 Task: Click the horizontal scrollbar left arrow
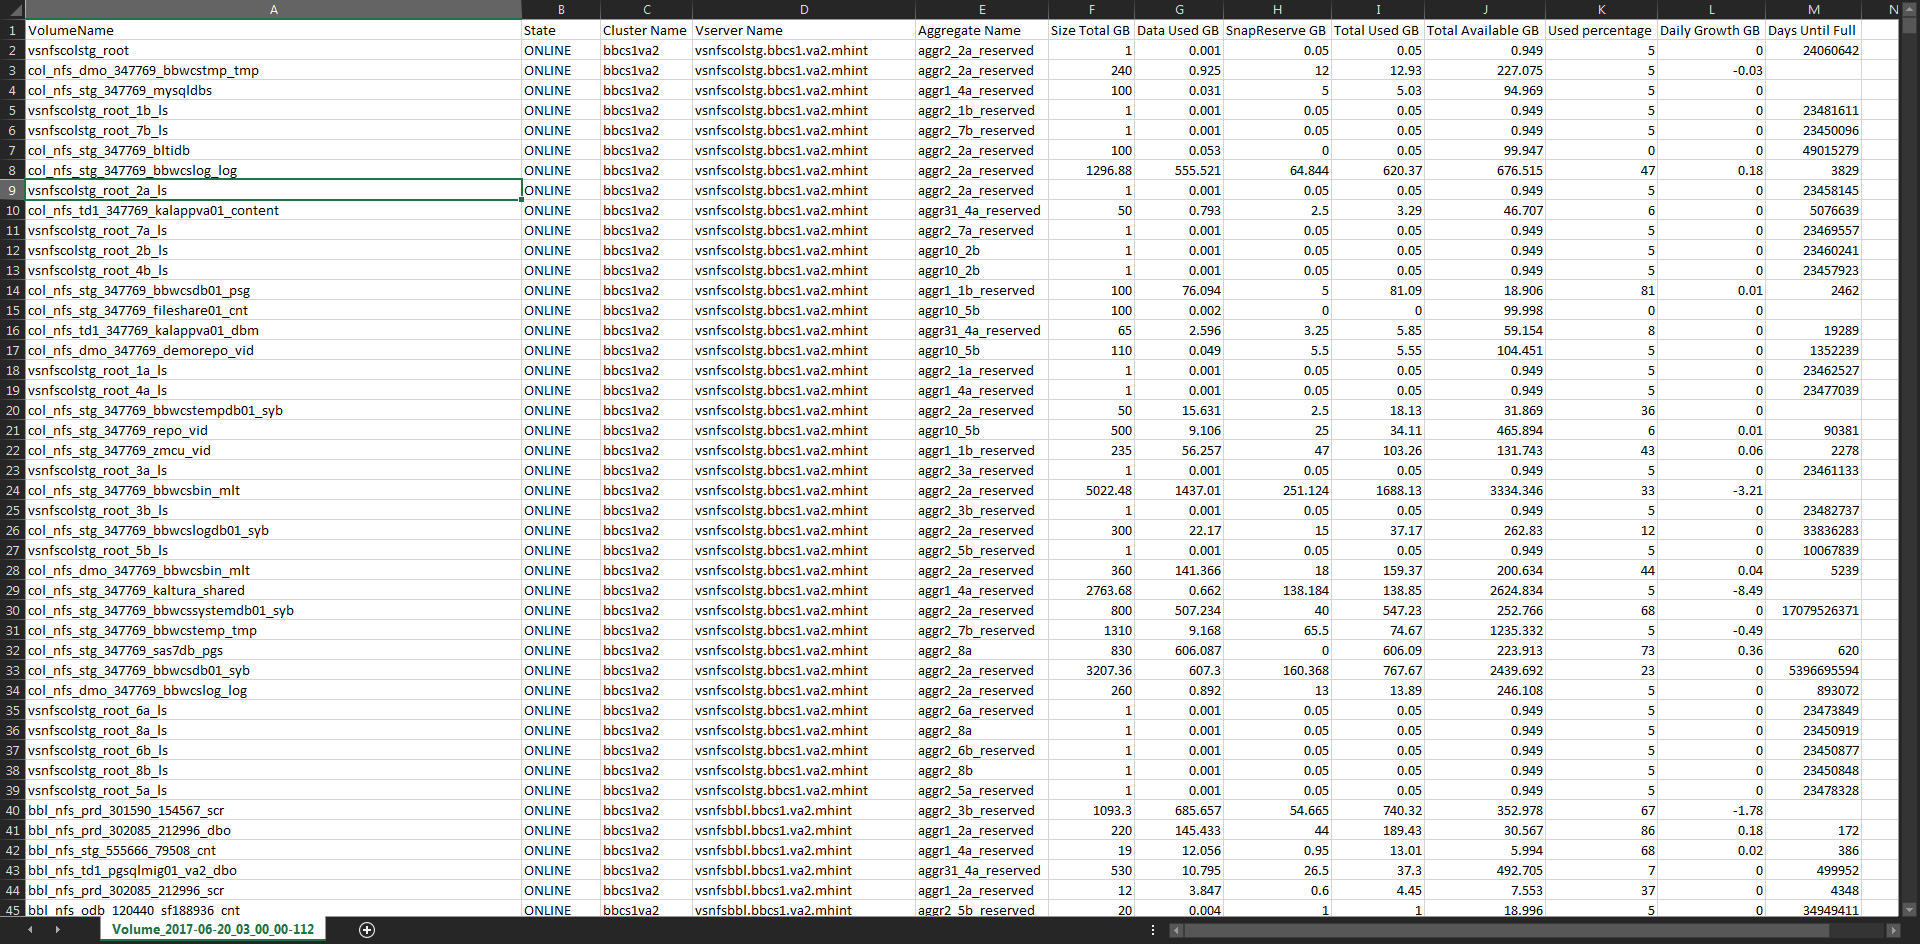click(1176, 930)
